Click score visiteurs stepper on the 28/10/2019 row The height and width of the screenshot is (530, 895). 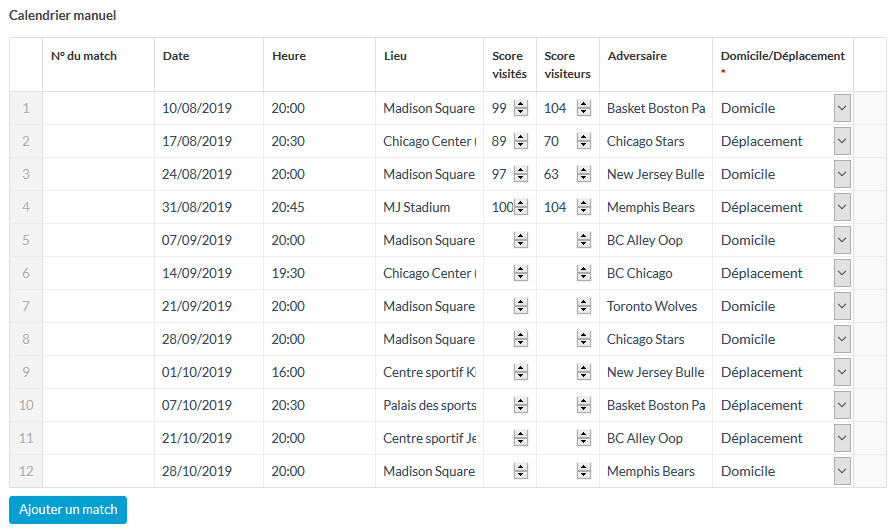pos(583,471)
